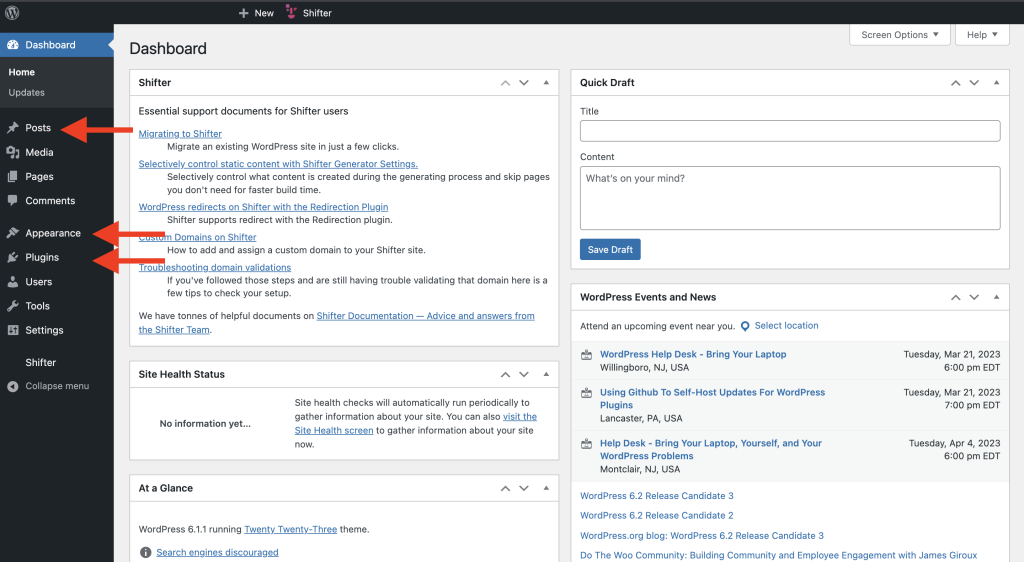Move Shifter panel down arrow
This screenshot has height=562, width=1024.
click(524, 83)
